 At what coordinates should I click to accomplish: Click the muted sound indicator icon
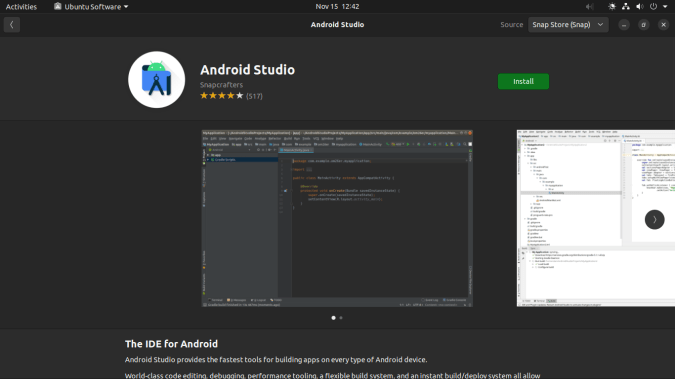[x=589, y=6]
